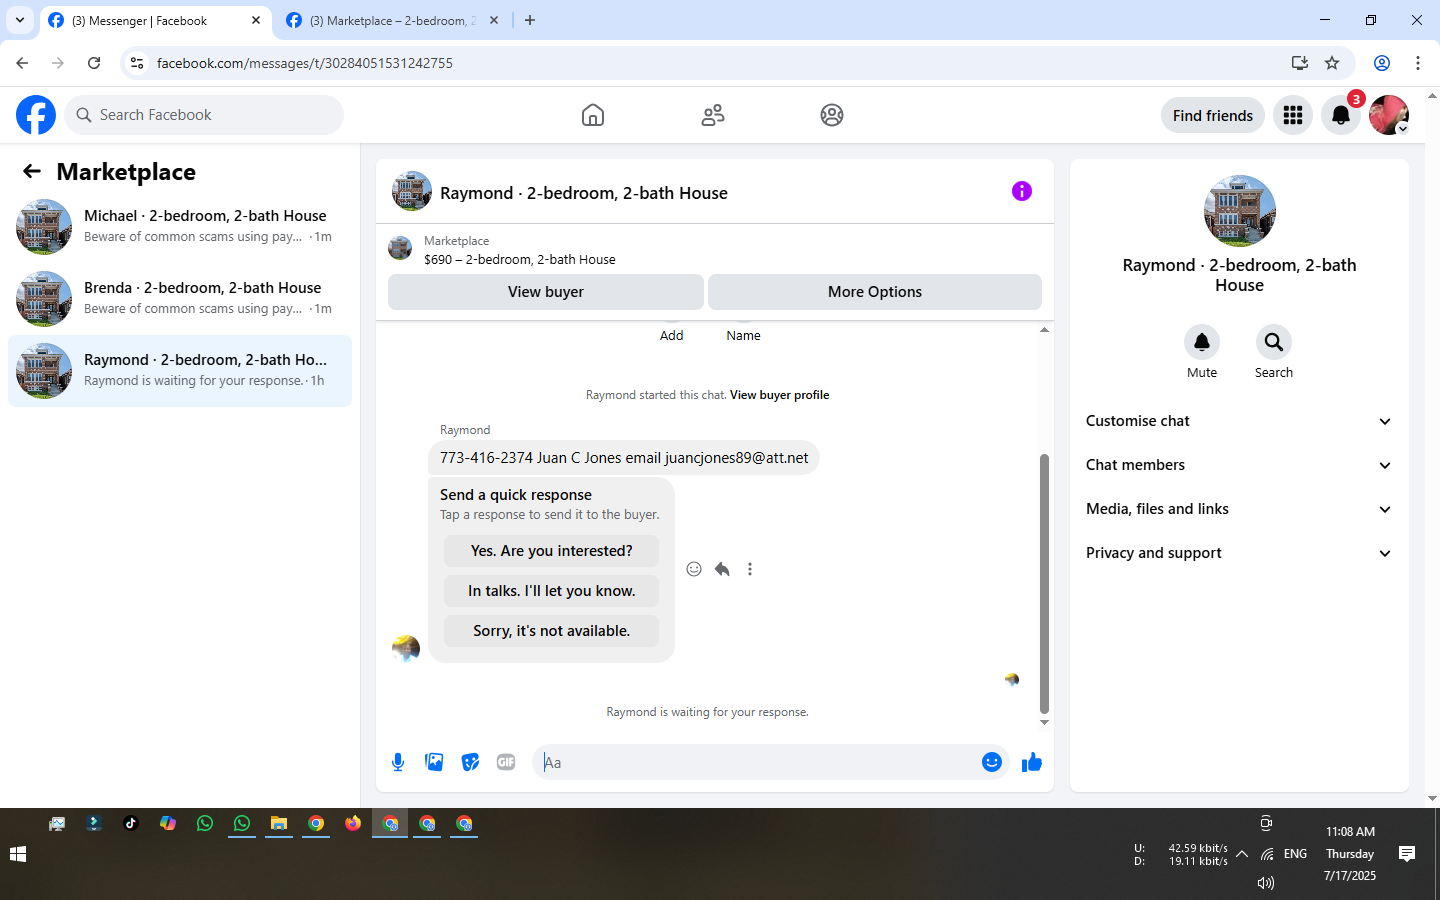Open the Friends icon in top navigation

(713, 115)
